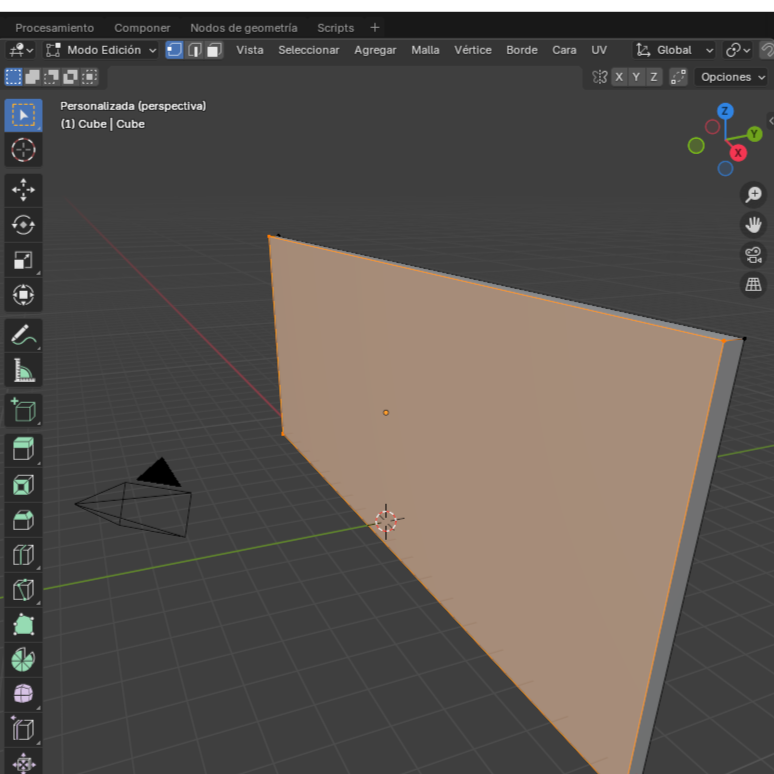774x774 pixels.
Task: Click the zoom magnifier viewport button
Action: click(x=753, y=195)
